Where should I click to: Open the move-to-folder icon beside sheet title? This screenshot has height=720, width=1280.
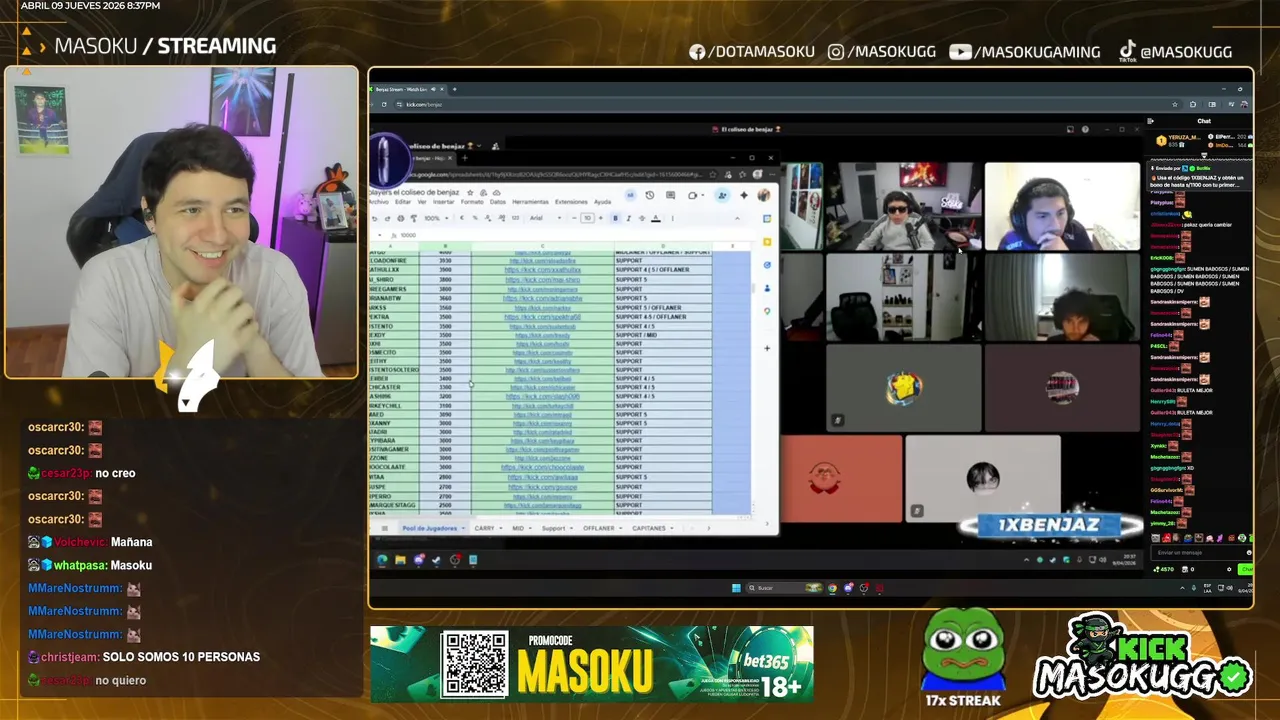point(483,193)
